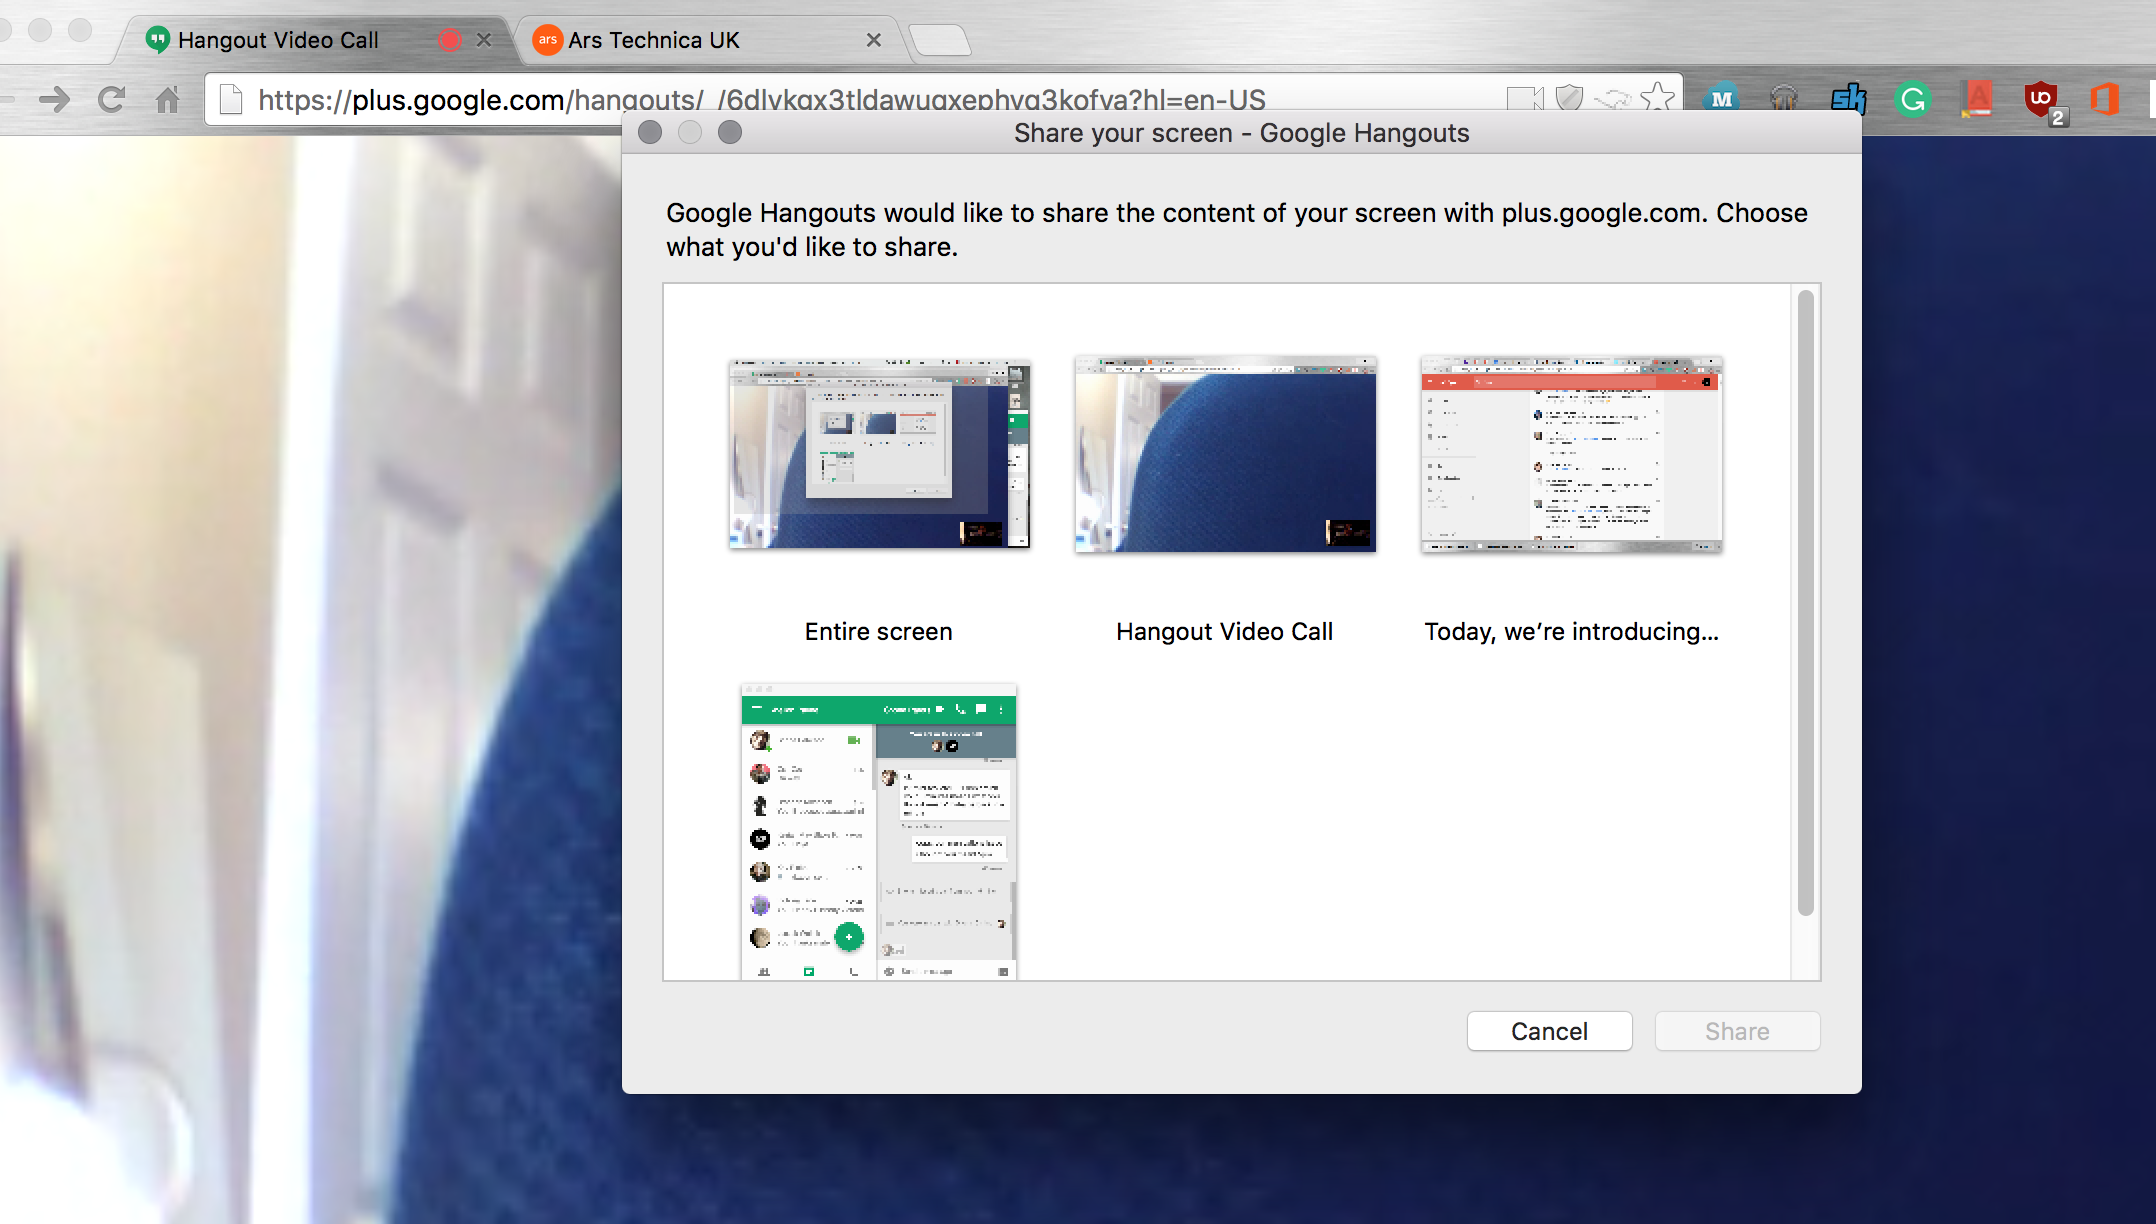Click the Ars Technica favicon on the tab
2156x1224 pixels.
[547, 40]
